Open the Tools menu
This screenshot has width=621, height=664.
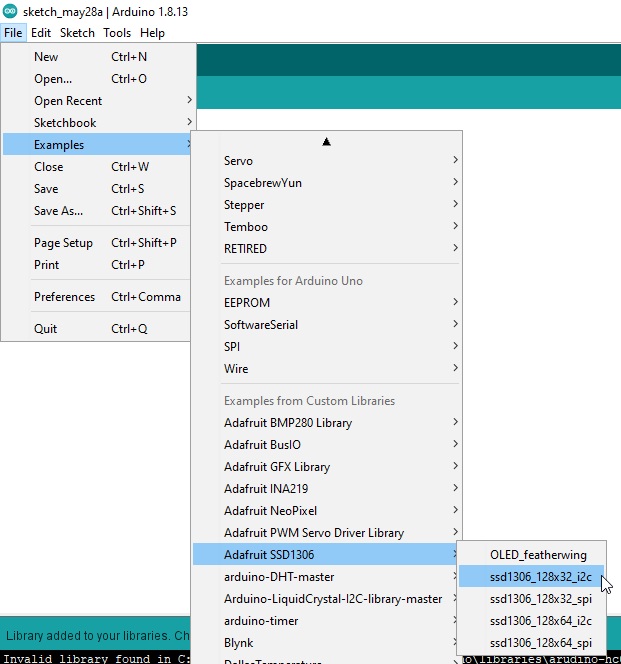pos(117,33)
